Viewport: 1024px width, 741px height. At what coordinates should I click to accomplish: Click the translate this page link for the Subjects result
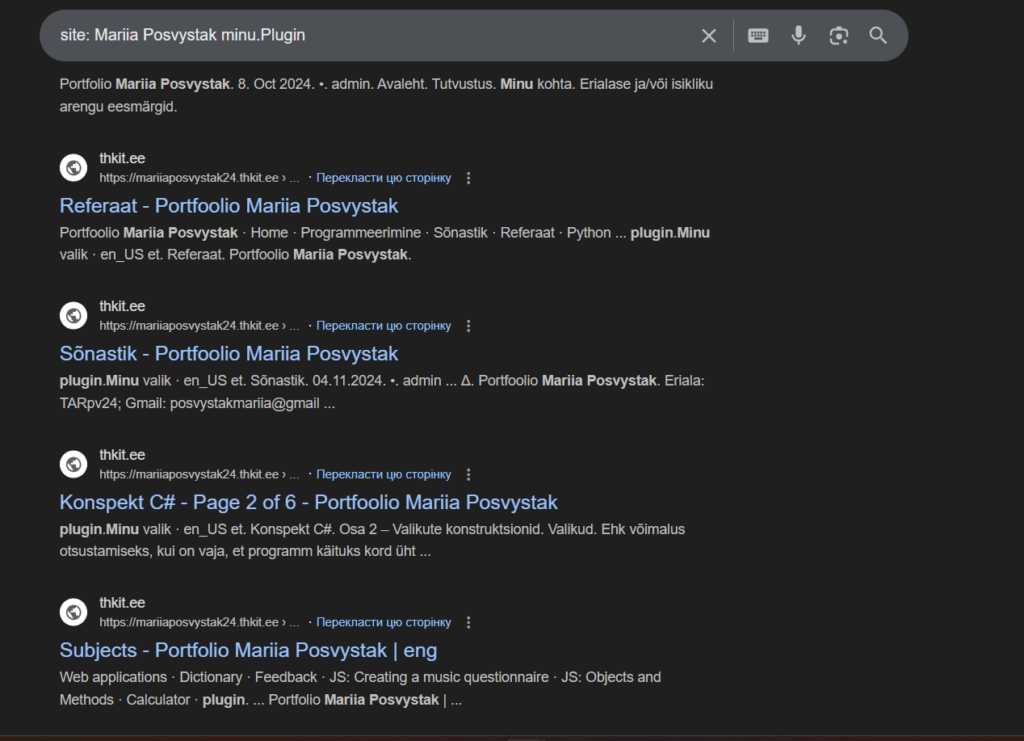(384, 623)
